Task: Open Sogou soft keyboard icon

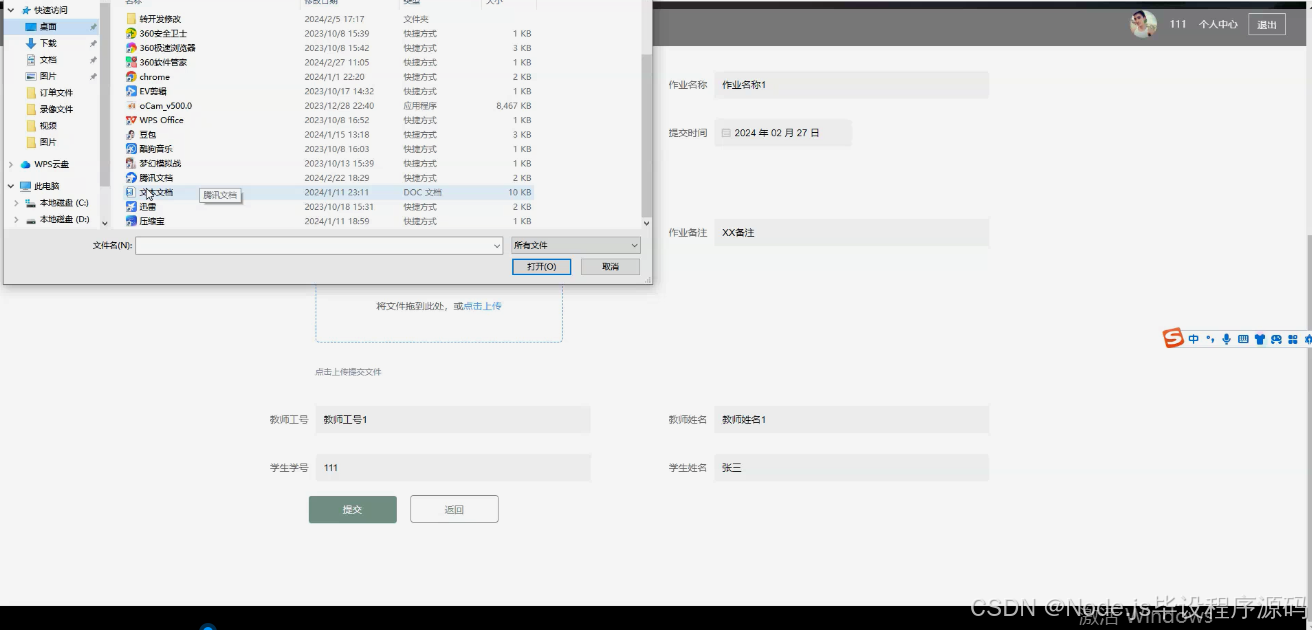Action: click(1243, 338)
